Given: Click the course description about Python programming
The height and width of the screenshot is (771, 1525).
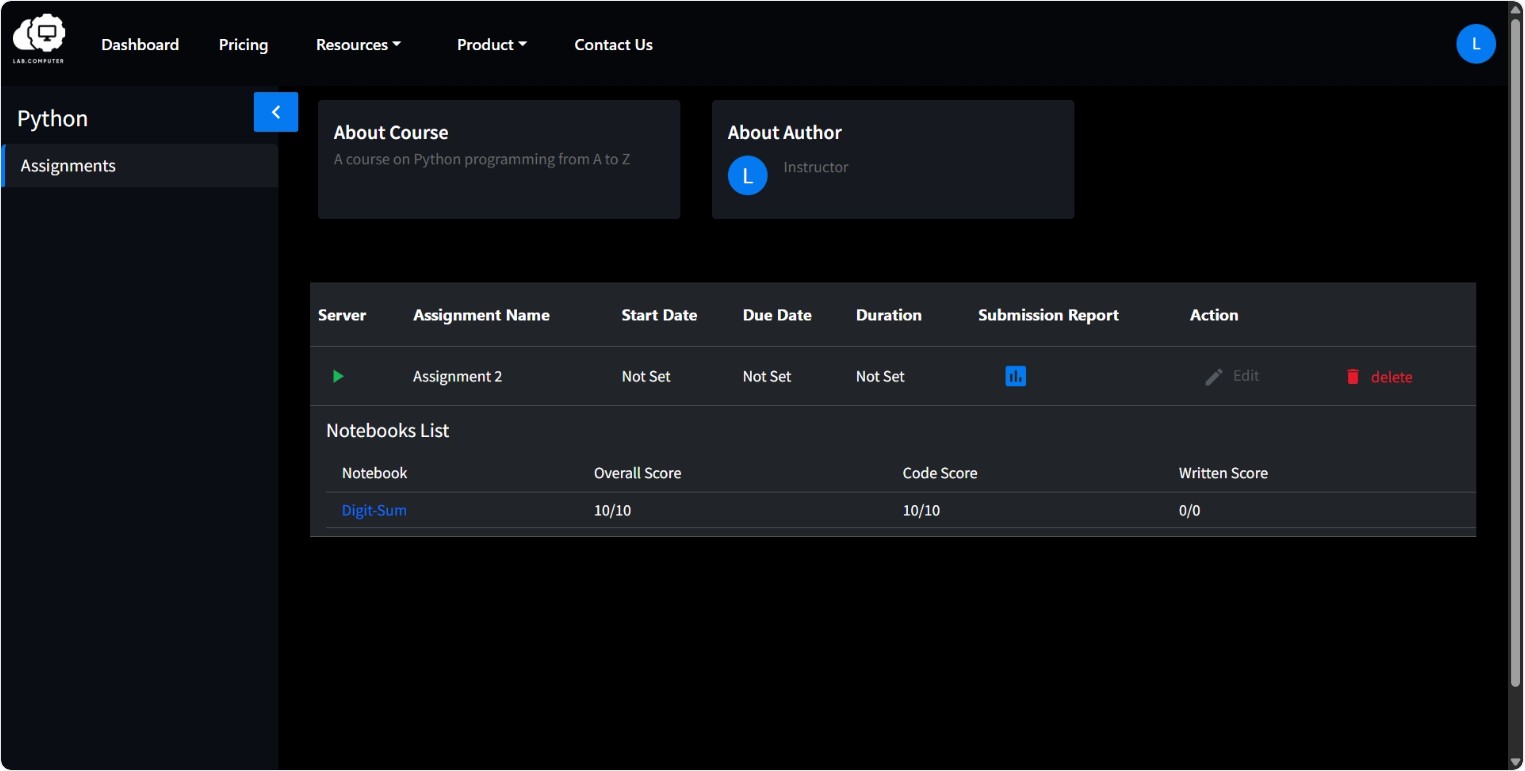Looking at the screenshot, I should point(482,159).
